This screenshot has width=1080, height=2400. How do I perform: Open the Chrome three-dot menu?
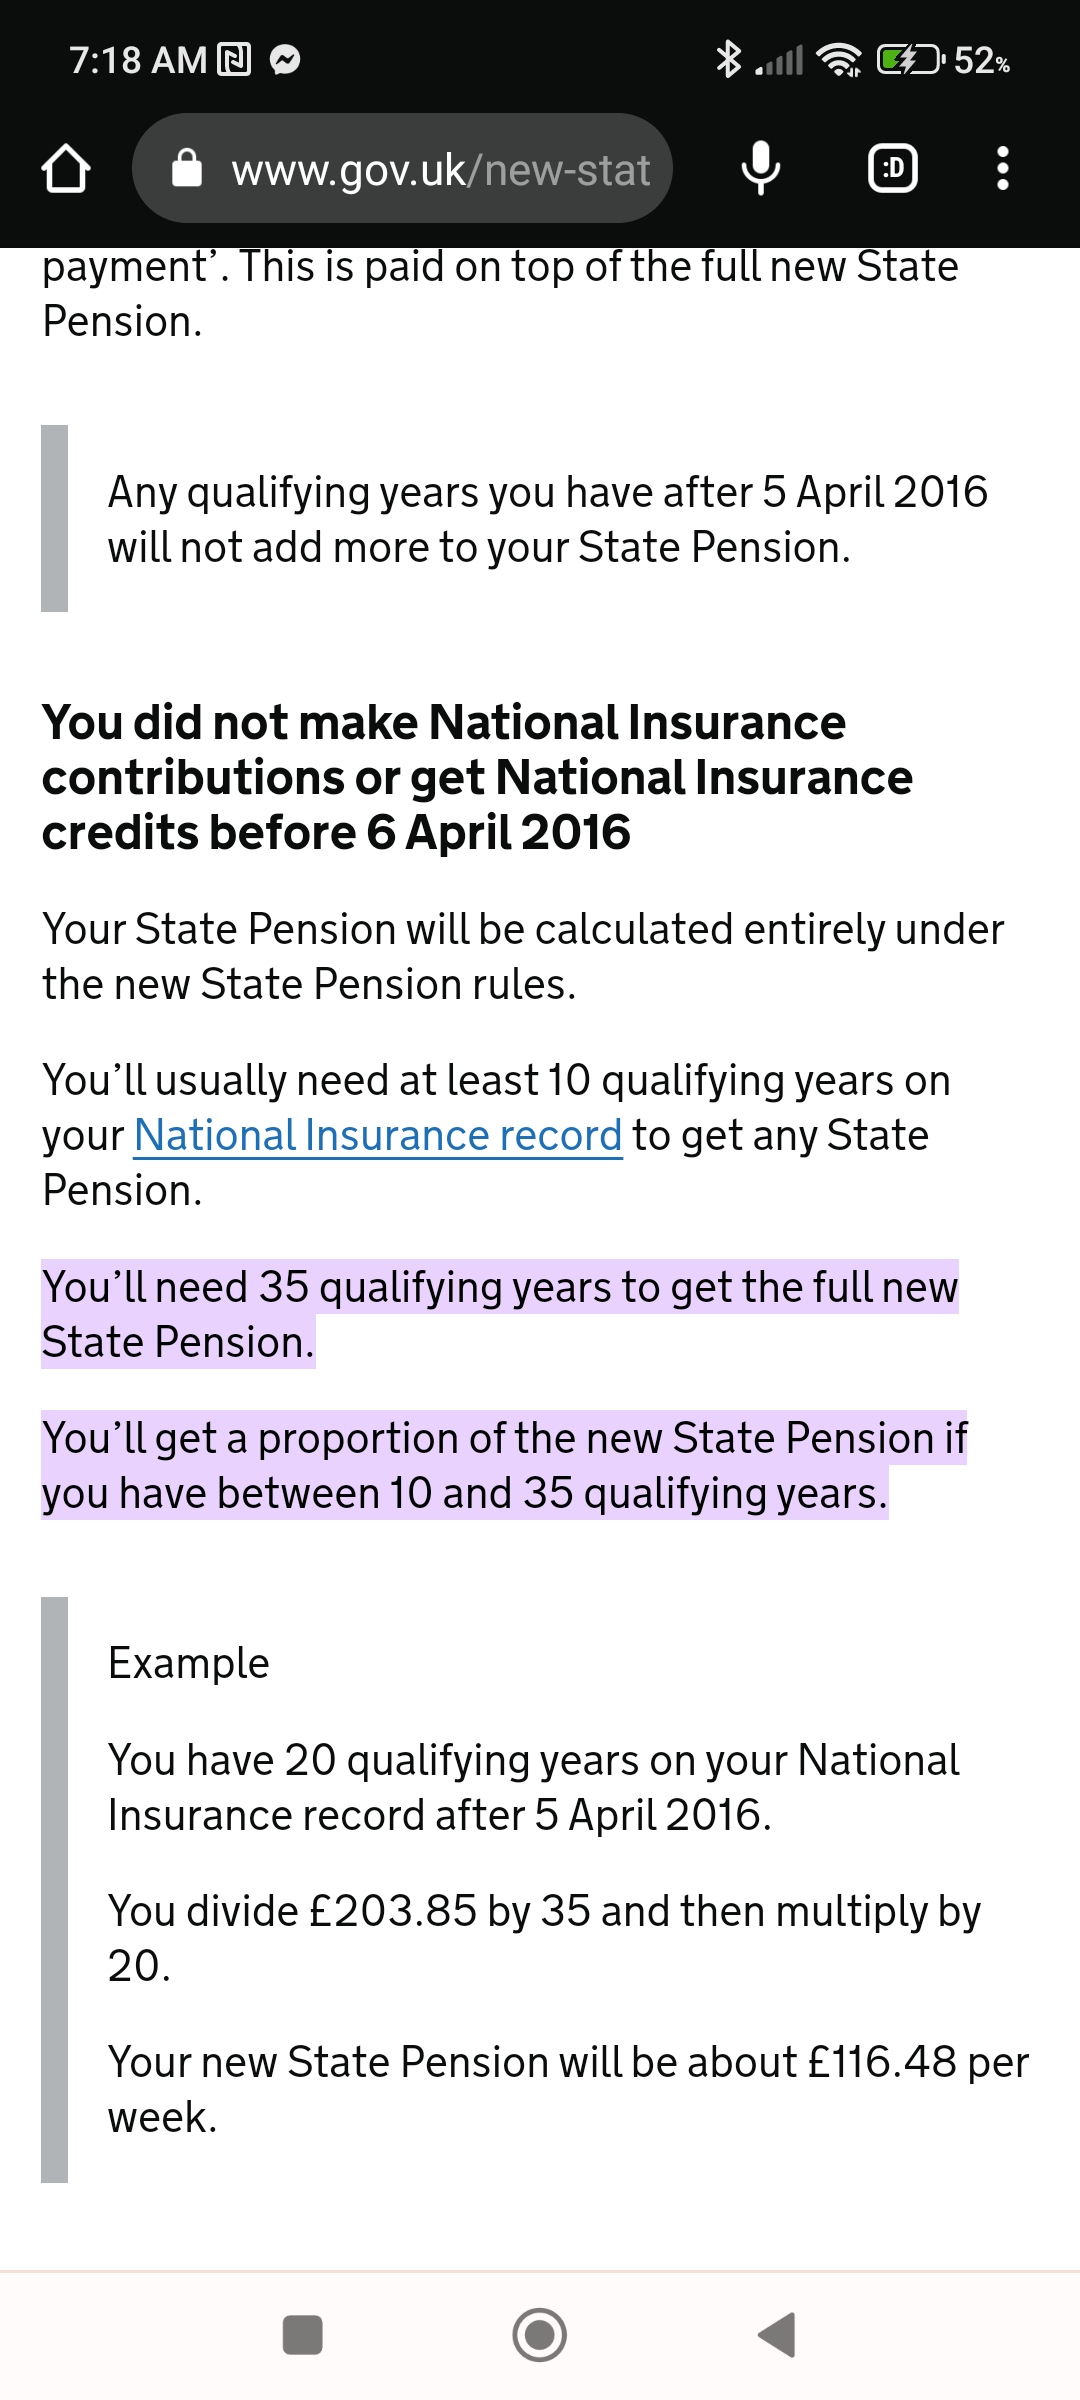(1001, 168)
